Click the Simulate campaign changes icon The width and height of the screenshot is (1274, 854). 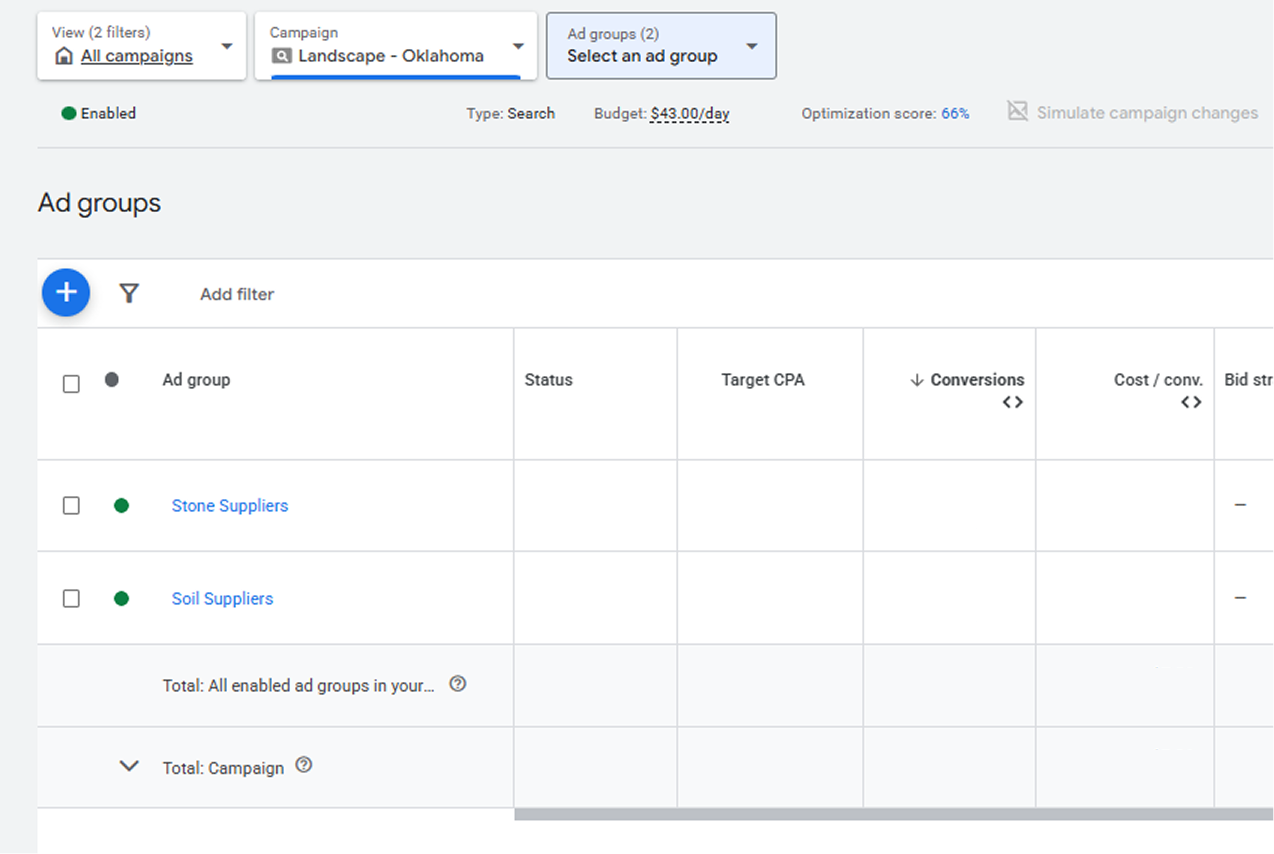pos(1017,111)
